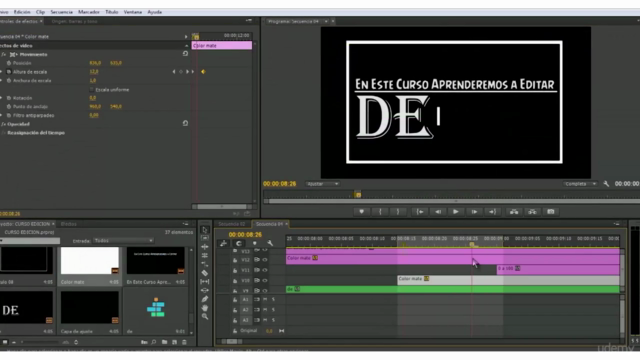Export frame with the camera icon
Screen dimensions: 640x360
coord(551,211)
